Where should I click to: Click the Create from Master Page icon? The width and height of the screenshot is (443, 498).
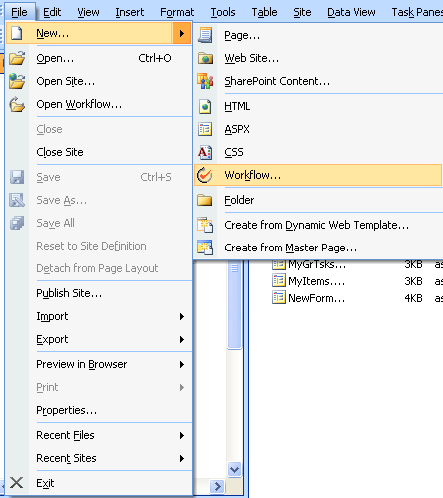point(205,248)
